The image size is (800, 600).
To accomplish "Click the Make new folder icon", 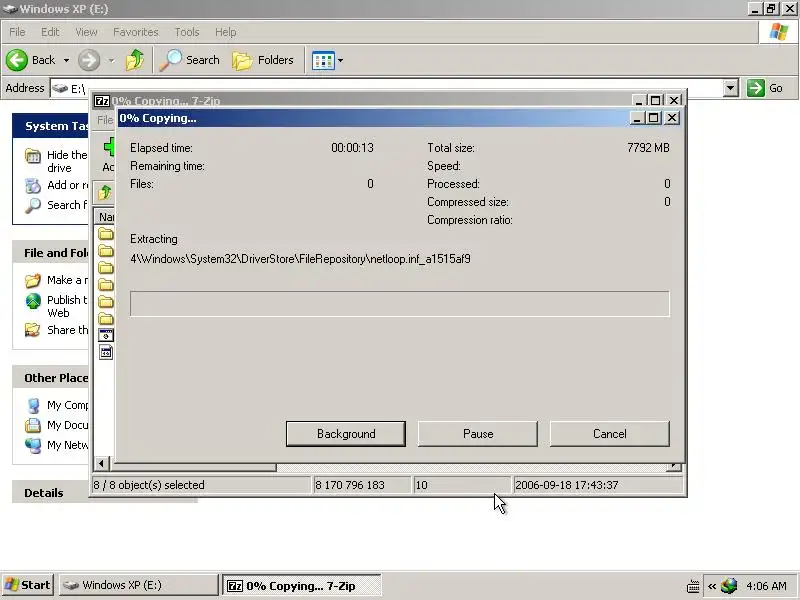I will [x=33, y=280].
